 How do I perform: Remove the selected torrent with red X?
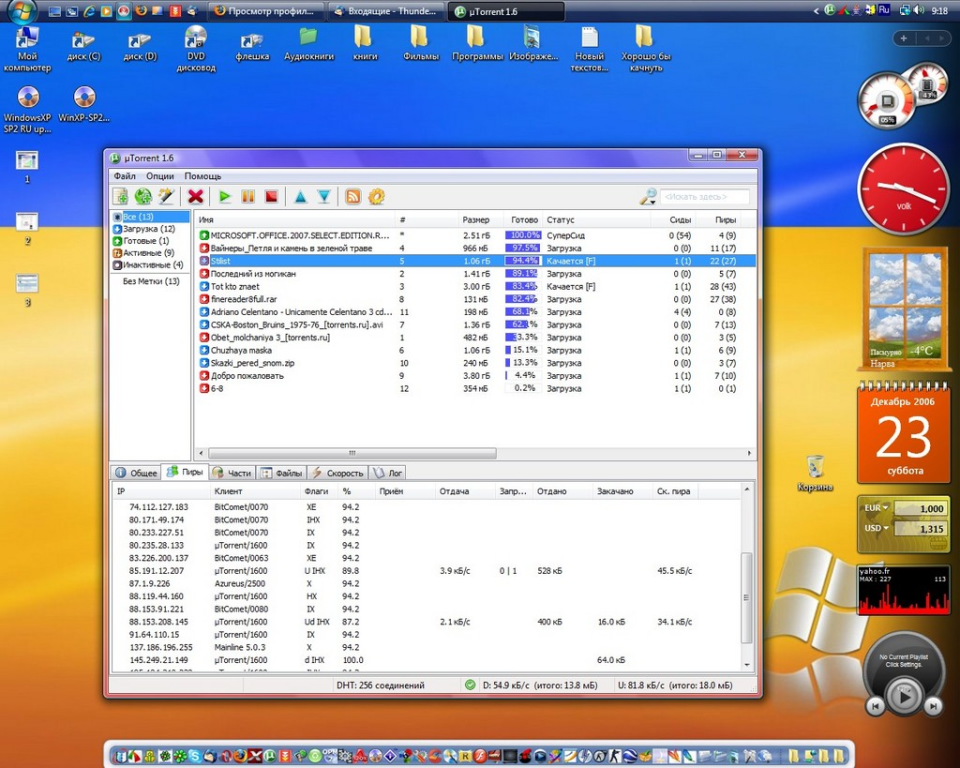click(x=195, y=197)
